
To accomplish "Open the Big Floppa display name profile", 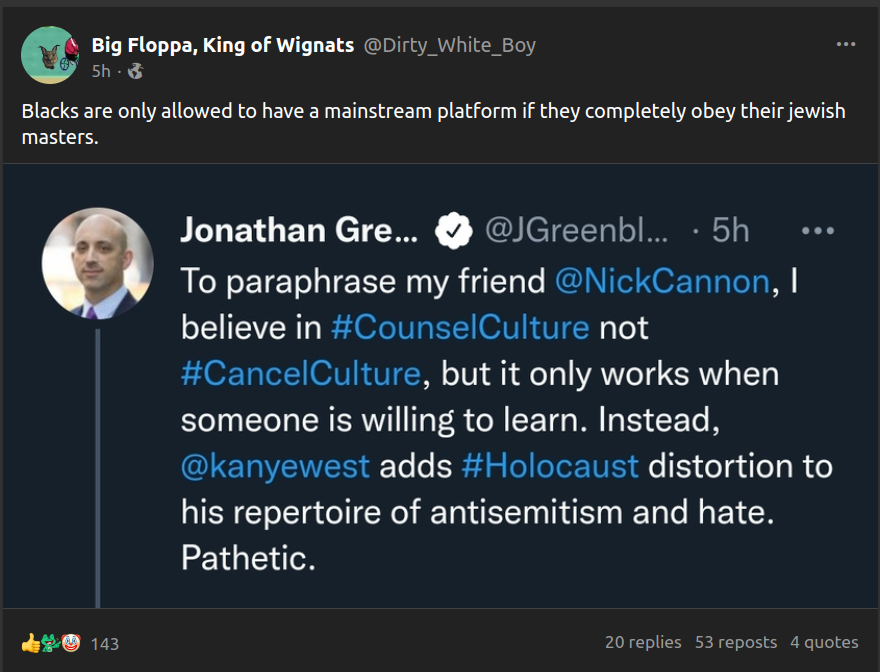I will pos(222,45).
